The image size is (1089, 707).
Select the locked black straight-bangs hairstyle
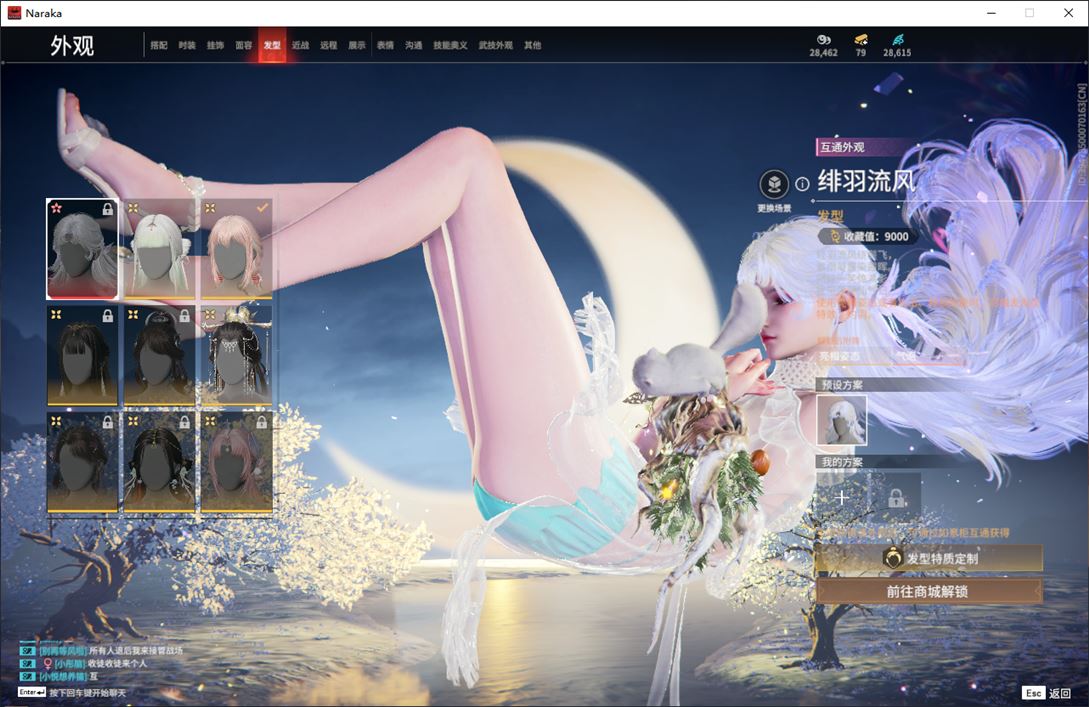[x=82, y=356]
